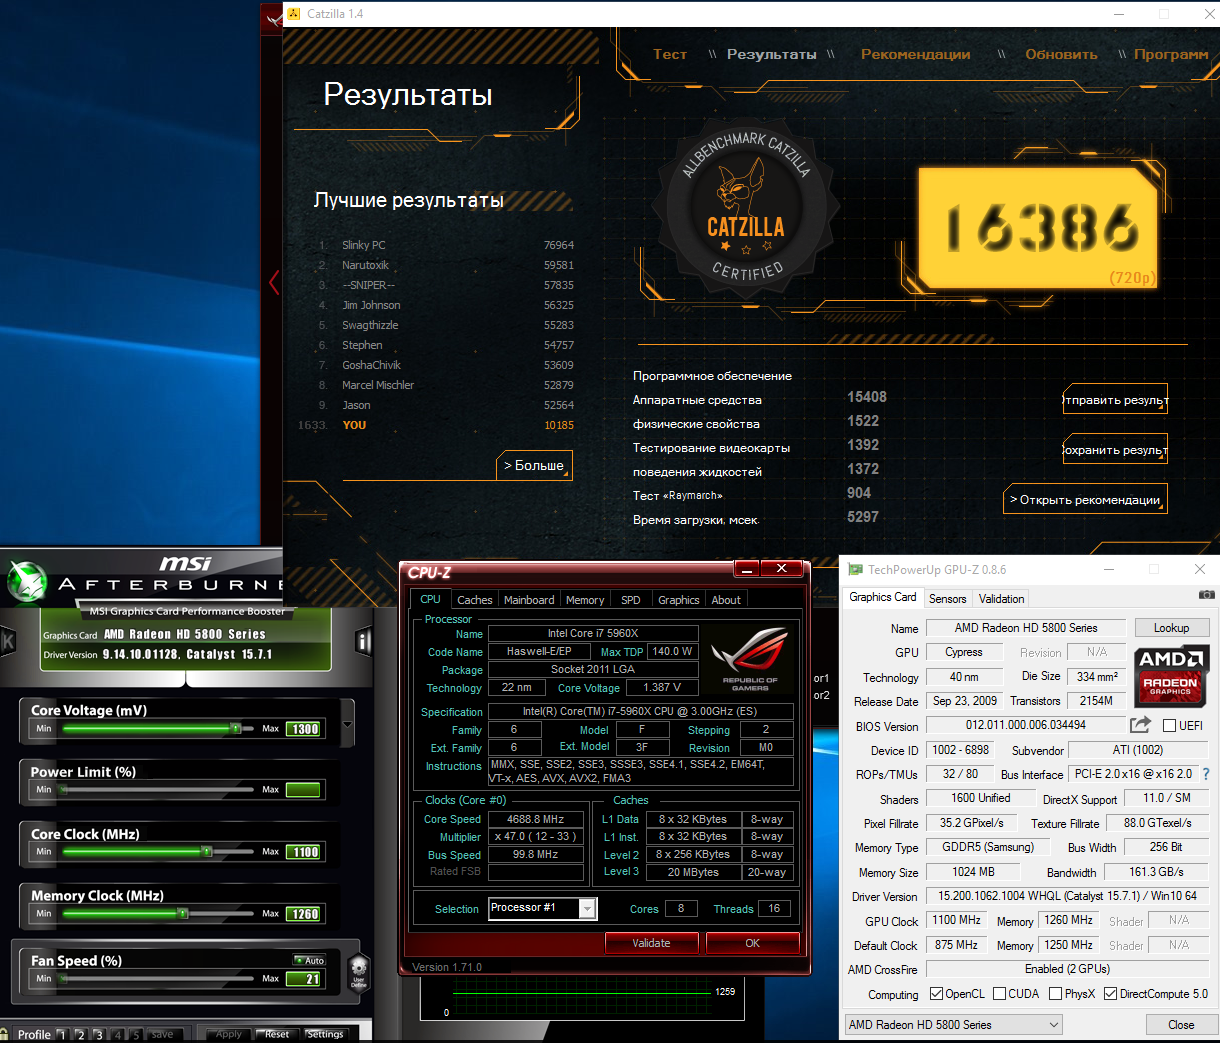This screenshot has width=1220, height=1043.
Task: Click the Fan Speed slider track
Action: pos(157,978)
